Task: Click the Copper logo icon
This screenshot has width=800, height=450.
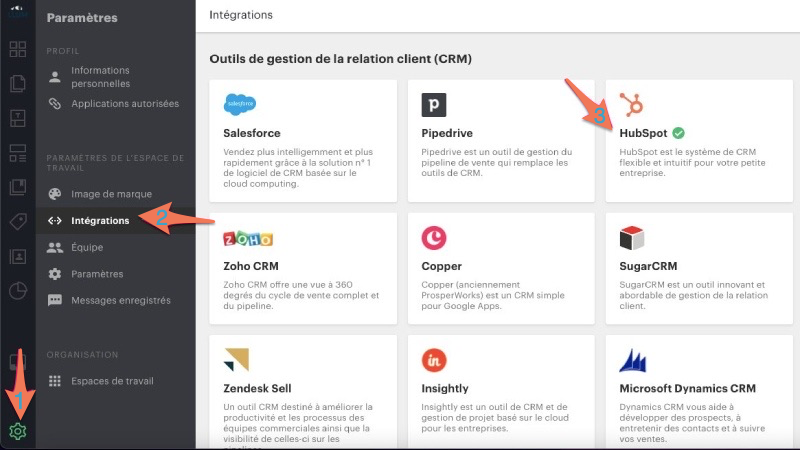Action: point(434,238)
